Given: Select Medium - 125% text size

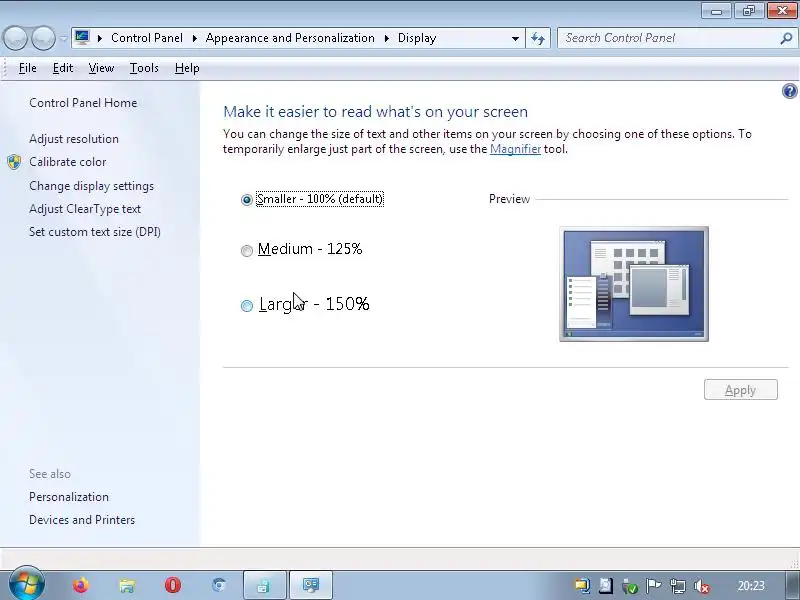Looking at the screenshot, I should 246,251.
